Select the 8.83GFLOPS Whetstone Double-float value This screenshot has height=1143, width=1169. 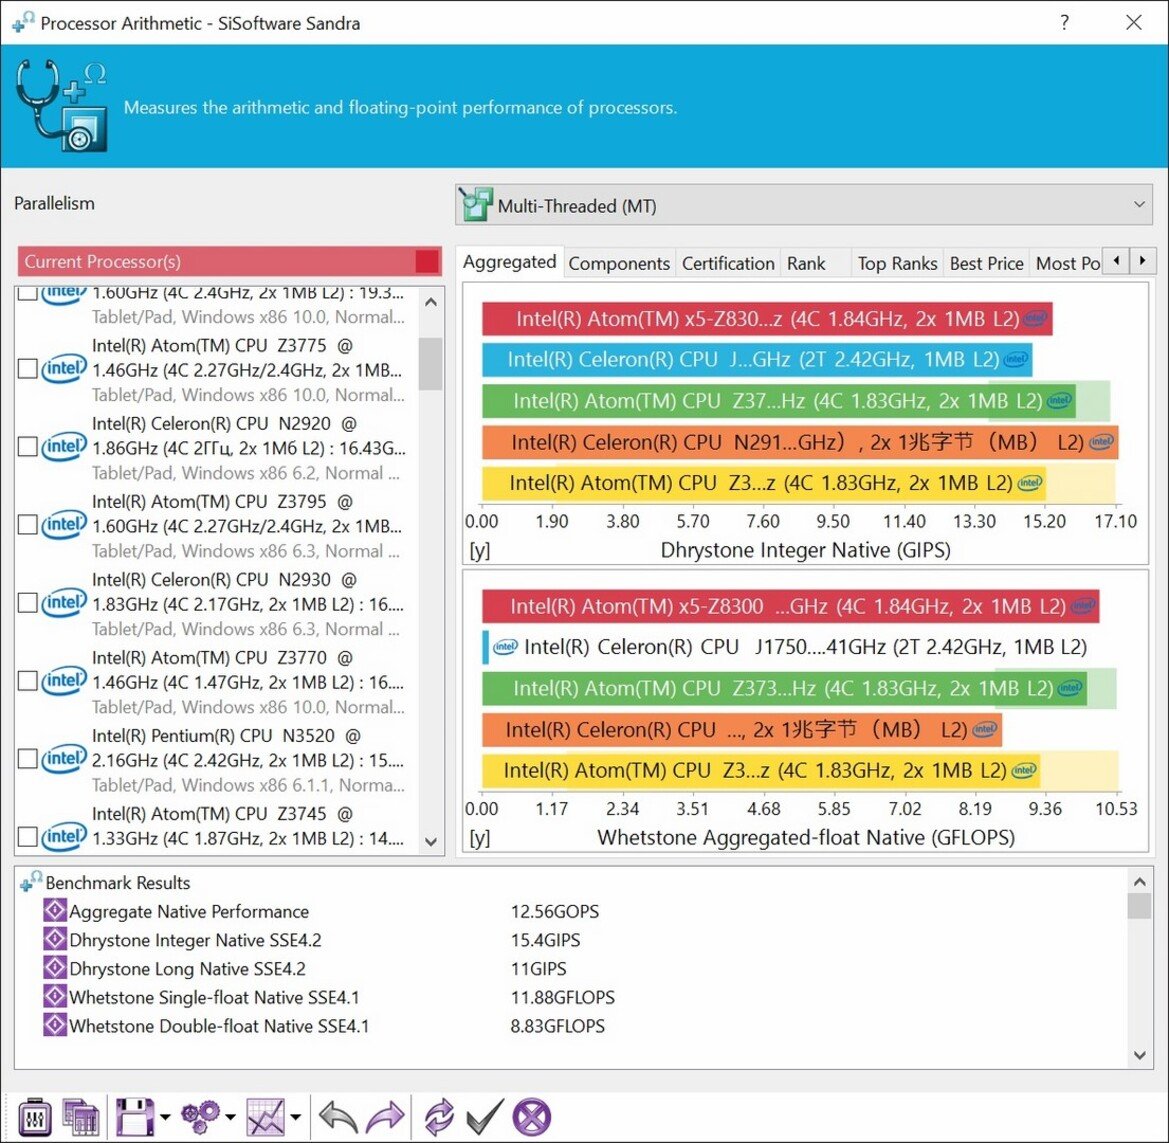point(558,1025)
